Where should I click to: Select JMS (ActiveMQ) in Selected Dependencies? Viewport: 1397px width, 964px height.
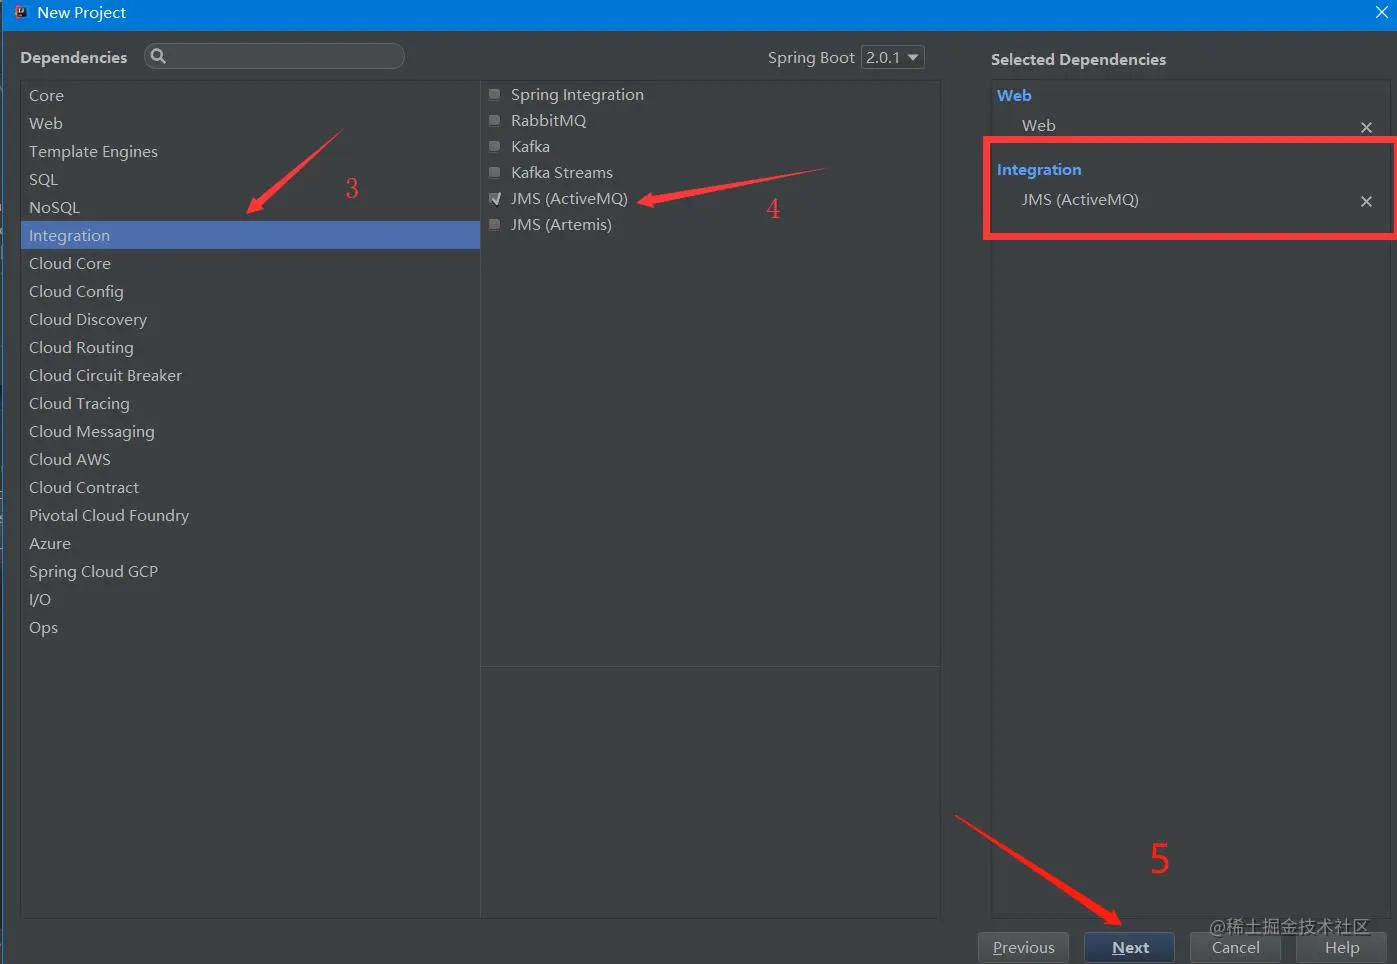tap(1080, 199)
